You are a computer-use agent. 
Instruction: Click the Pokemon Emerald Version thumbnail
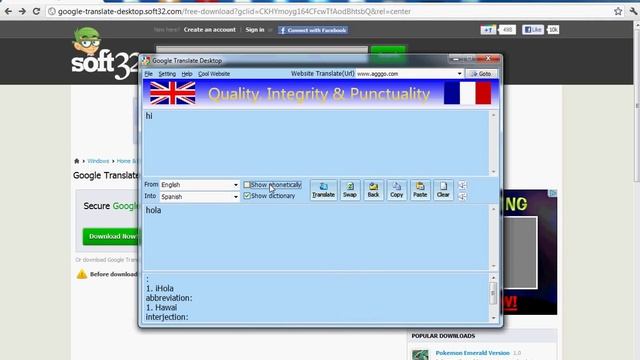coord(420,355)
